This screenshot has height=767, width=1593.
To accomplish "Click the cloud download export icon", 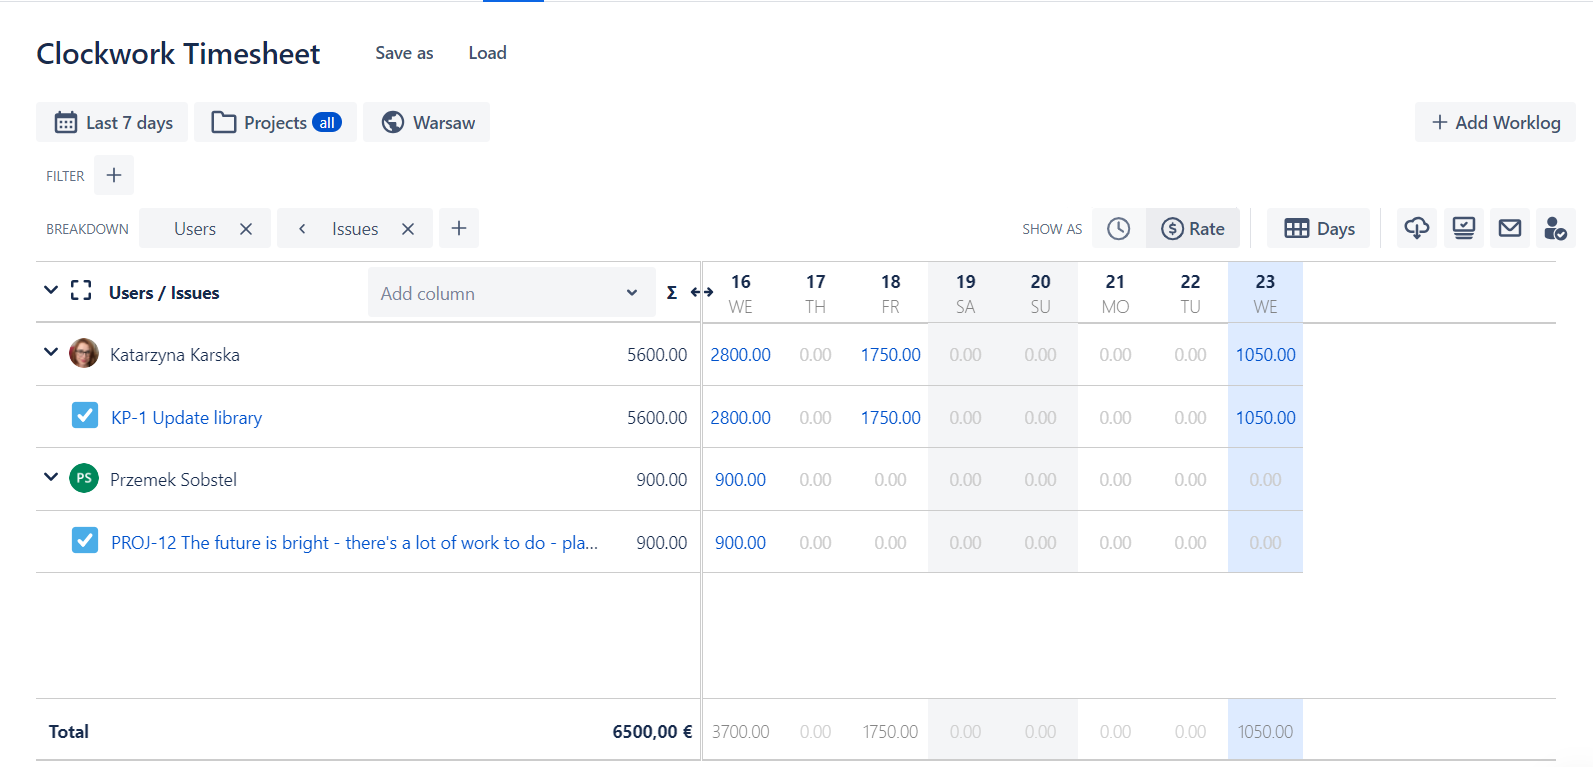I will click(1416, 229).
